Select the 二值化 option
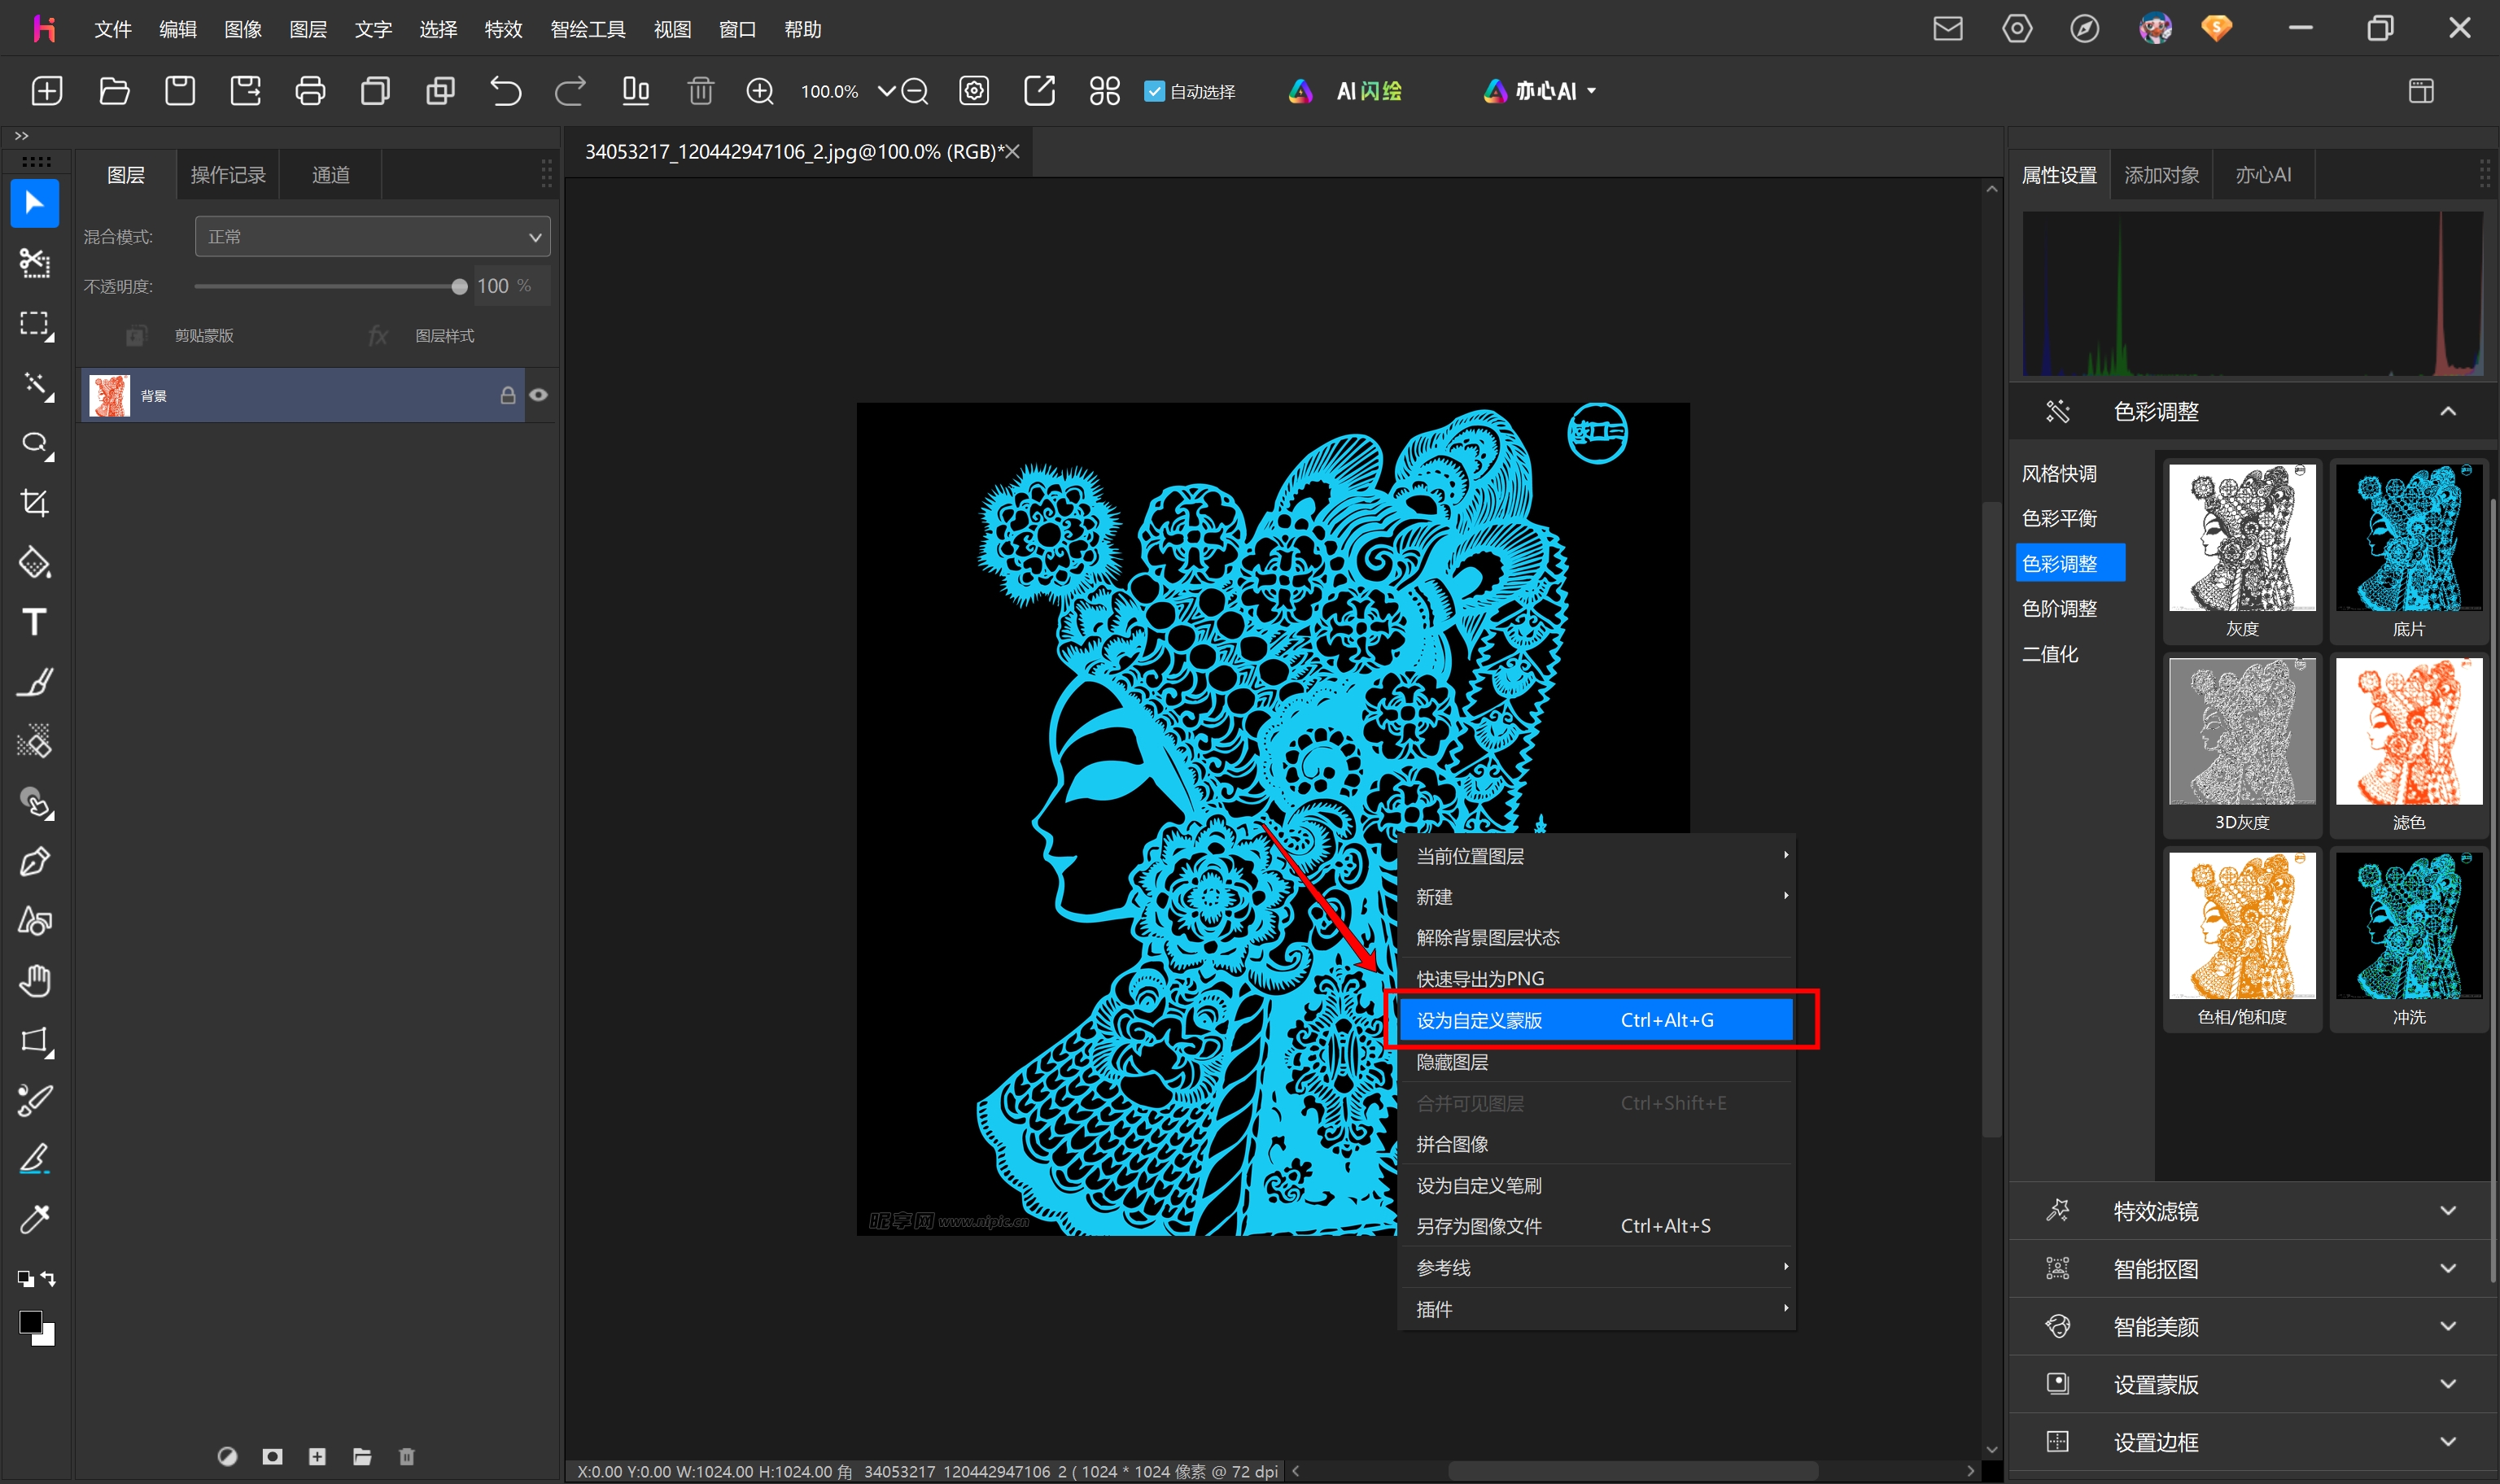 pyautogui.click(x=2051, y=654)
